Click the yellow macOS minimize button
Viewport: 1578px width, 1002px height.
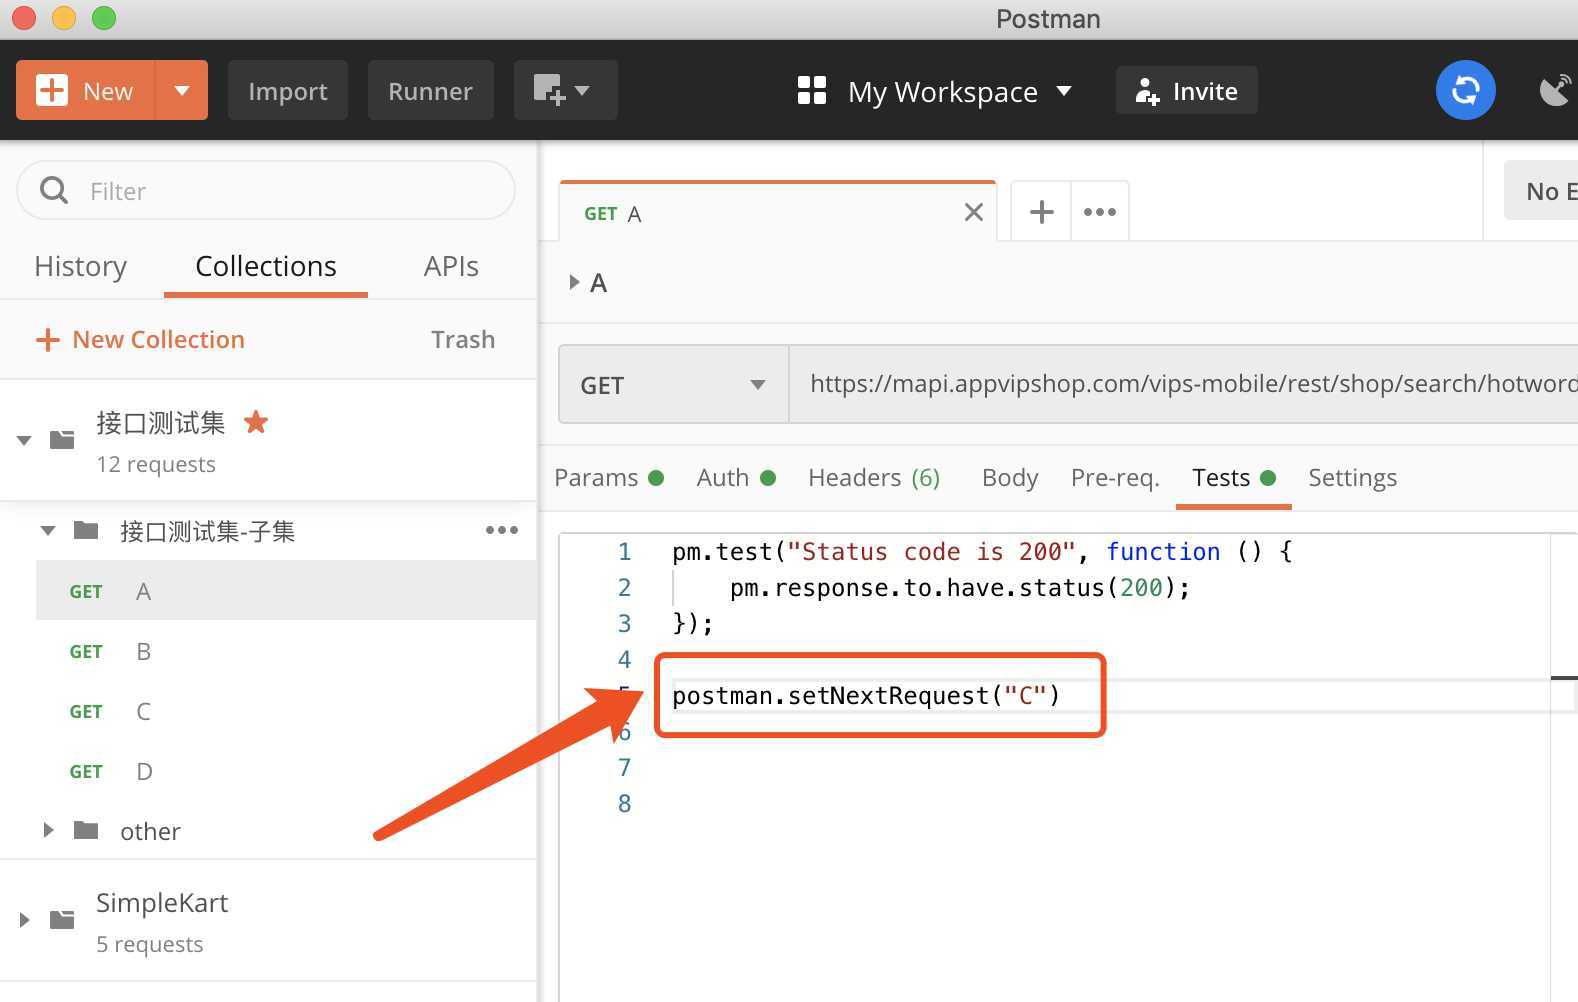63,18
